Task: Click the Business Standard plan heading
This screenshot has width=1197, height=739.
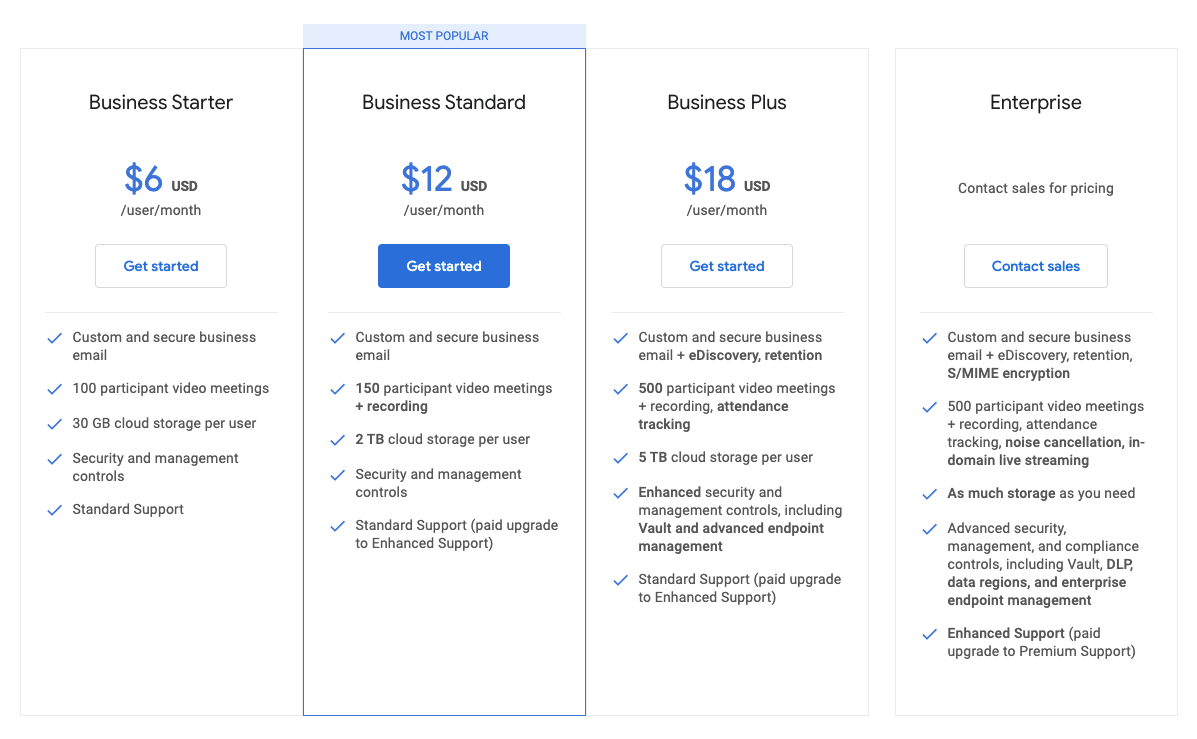Action: click(444, 102)
